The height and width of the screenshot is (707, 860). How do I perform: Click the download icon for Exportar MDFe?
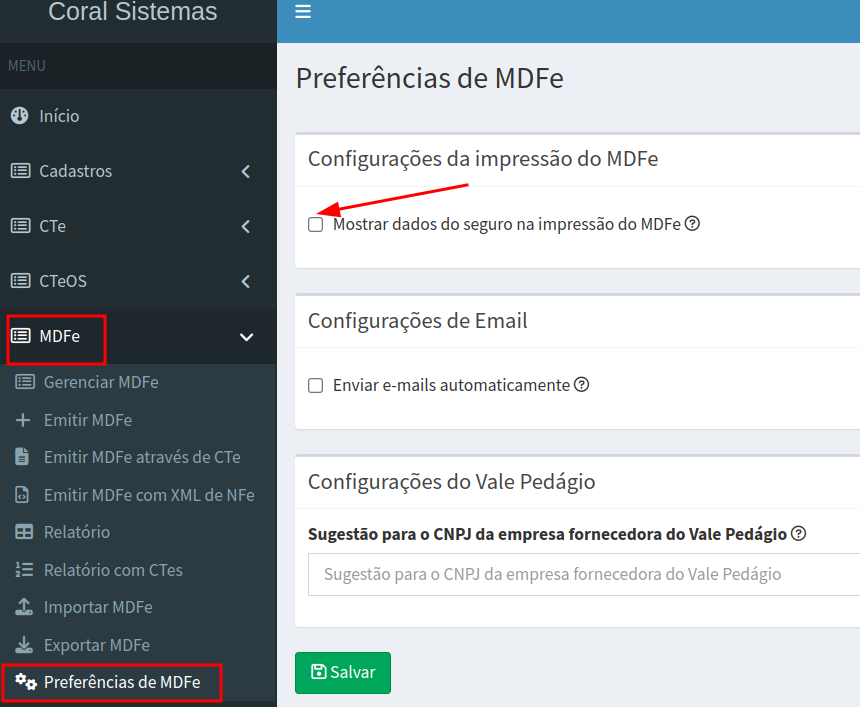click(x=24, y=645)
